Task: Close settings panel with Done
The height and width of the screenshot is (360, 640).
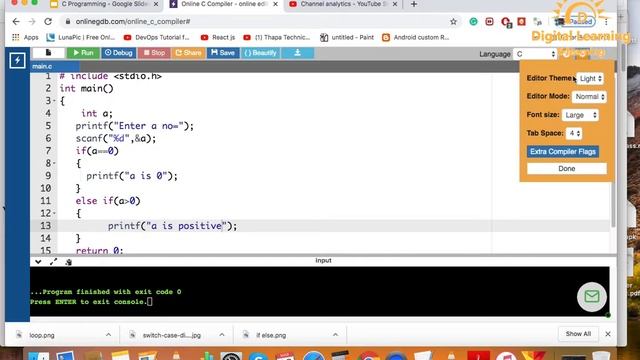Action: [x=567, y=169]
